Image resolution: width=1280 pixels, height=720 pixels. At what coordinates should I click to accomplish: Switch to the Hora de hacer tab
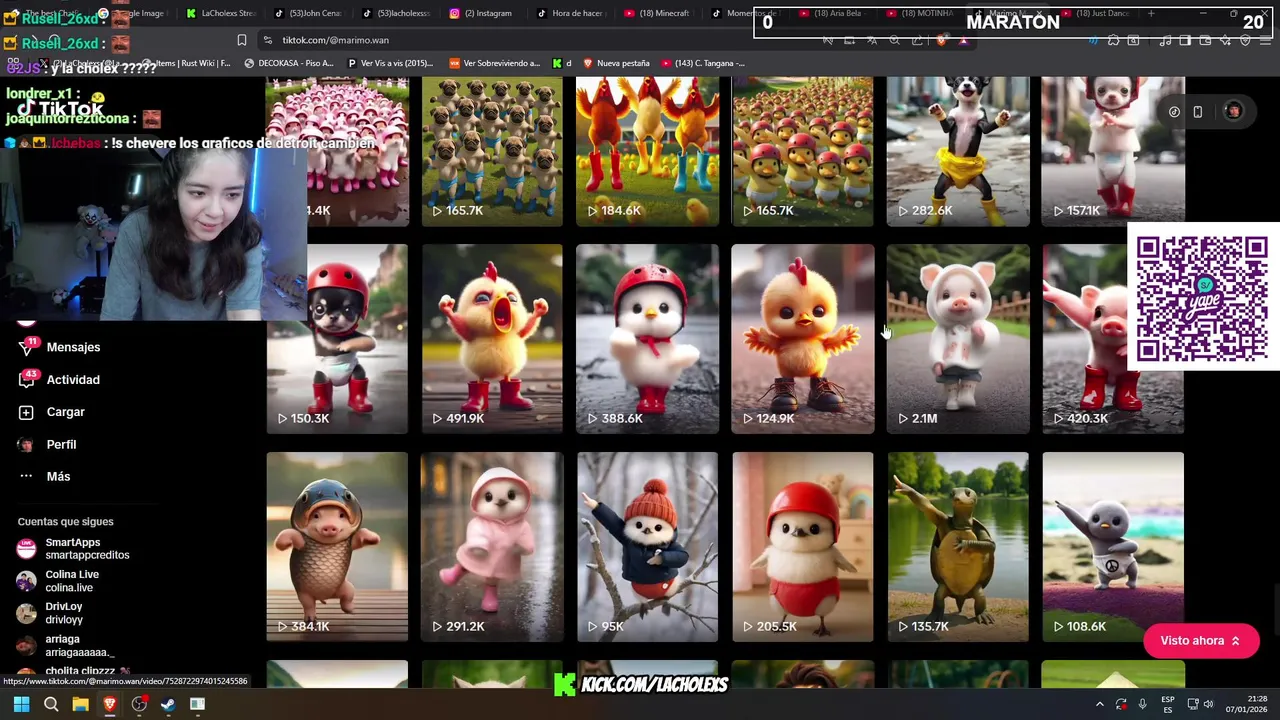click(569, 13)
